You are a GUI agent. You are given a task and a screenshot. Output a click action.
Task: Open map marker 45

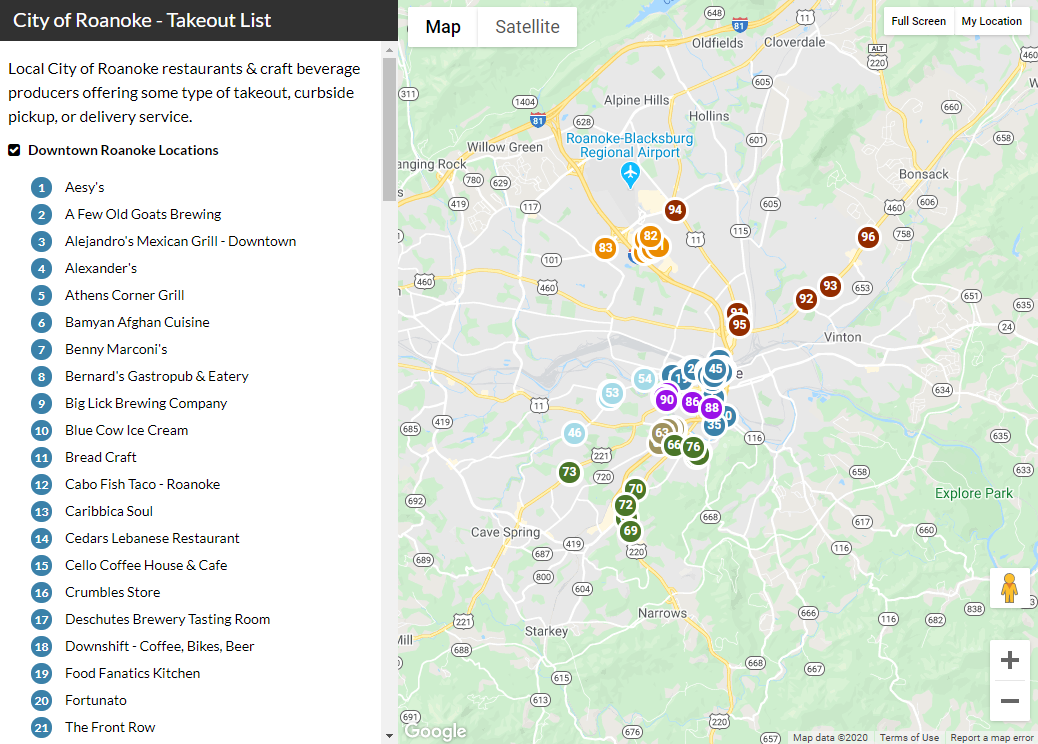[716, 369]
